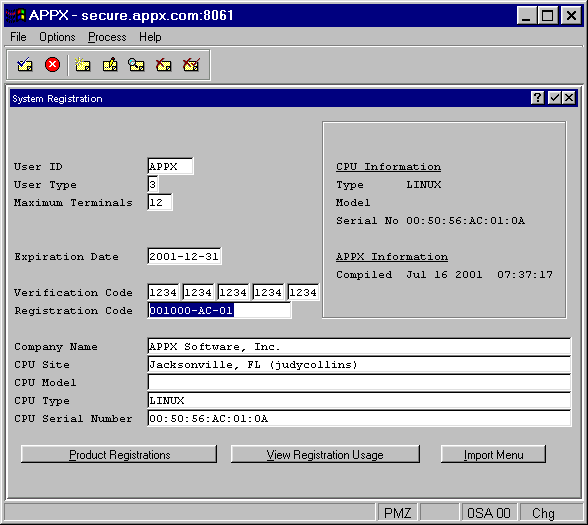
Task: Open the File menu
Action: (x=18, y=37)
